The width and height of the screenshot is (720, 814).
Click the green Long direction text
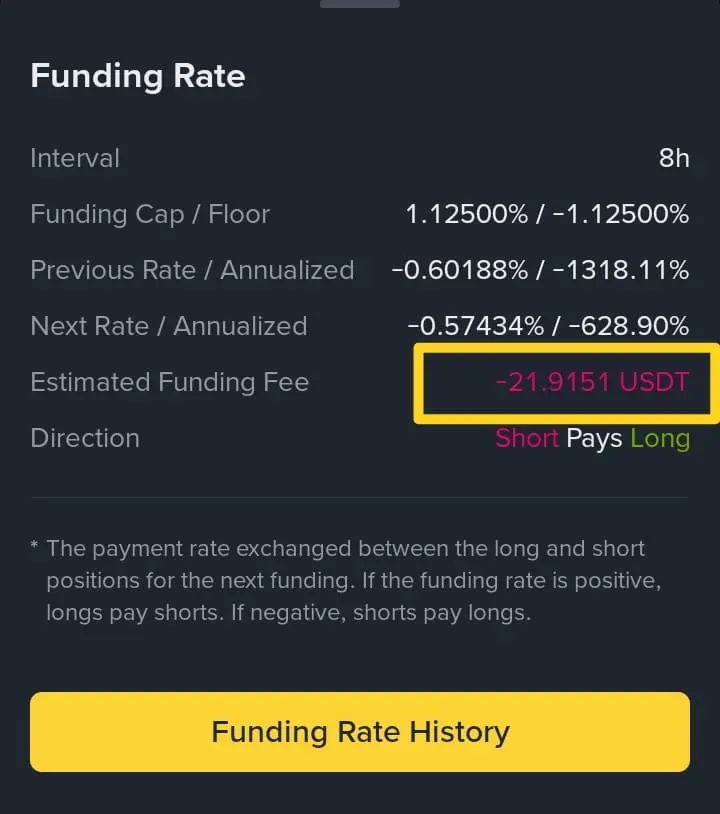point(660,438)
